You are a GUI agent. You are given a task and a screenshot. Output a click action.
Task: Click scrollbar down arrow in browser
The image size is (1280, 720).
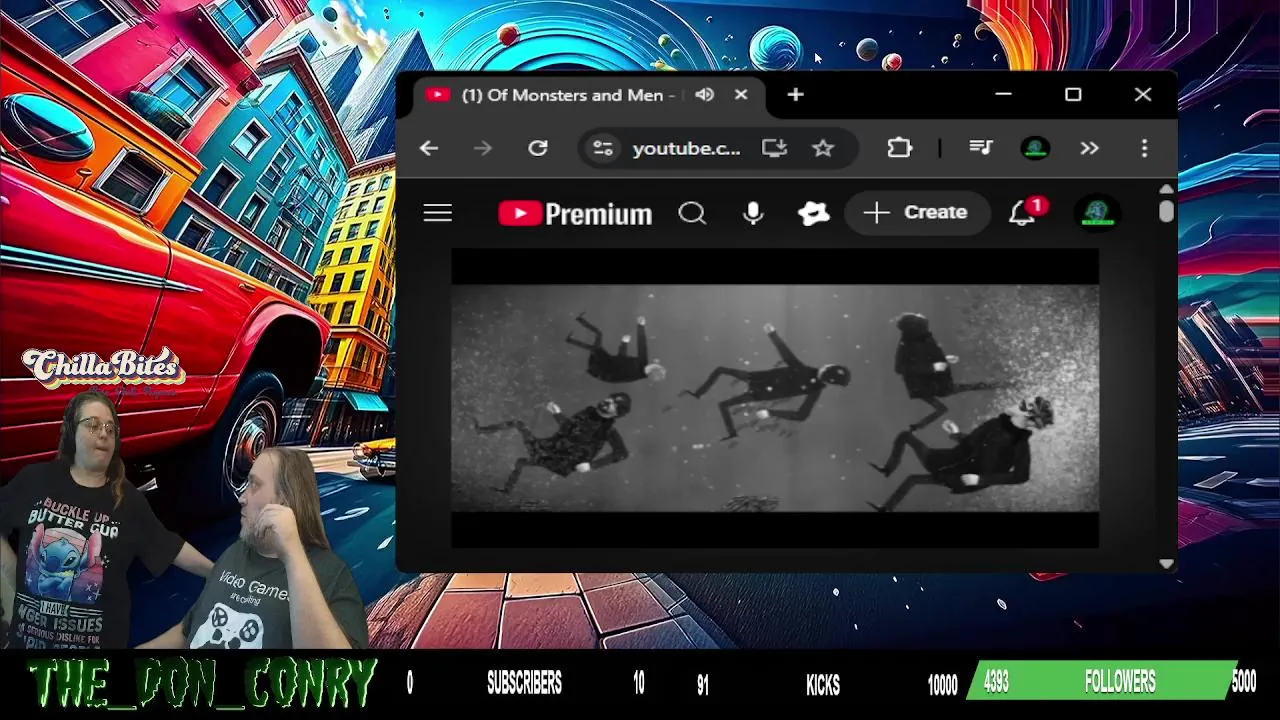point(1166,564)
